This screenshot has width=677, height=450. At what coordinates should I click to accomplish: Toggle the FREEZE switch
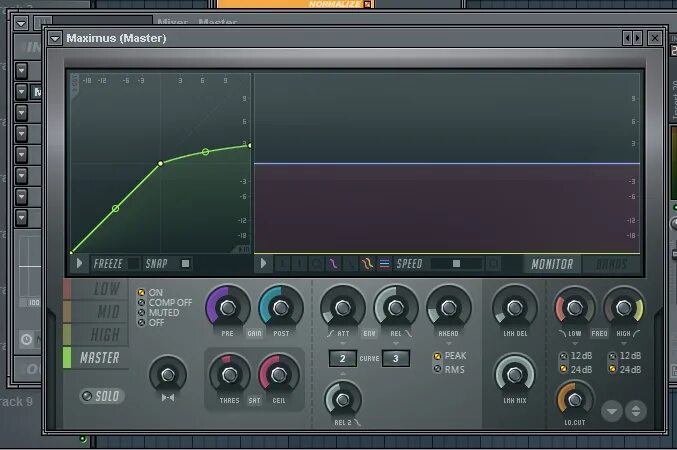click(x=133, y=263)
